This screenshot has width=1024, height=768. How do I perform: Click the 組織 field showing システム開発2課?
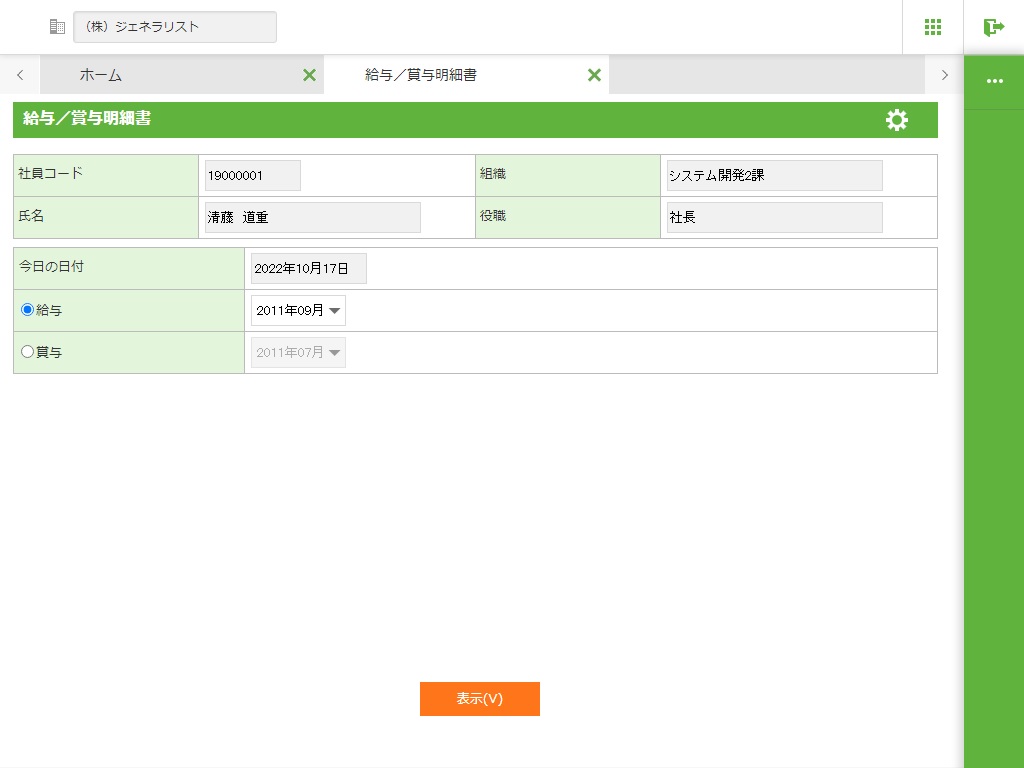click(x=774, y=176)
